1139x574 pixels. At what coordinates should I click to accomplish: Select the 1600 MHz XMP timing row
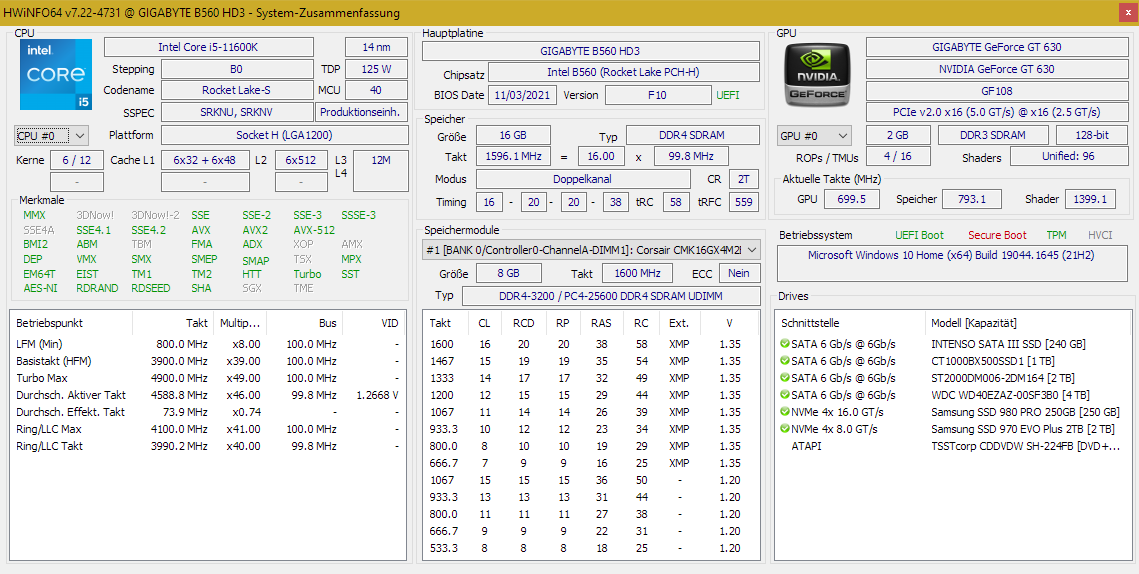(591, 344)
